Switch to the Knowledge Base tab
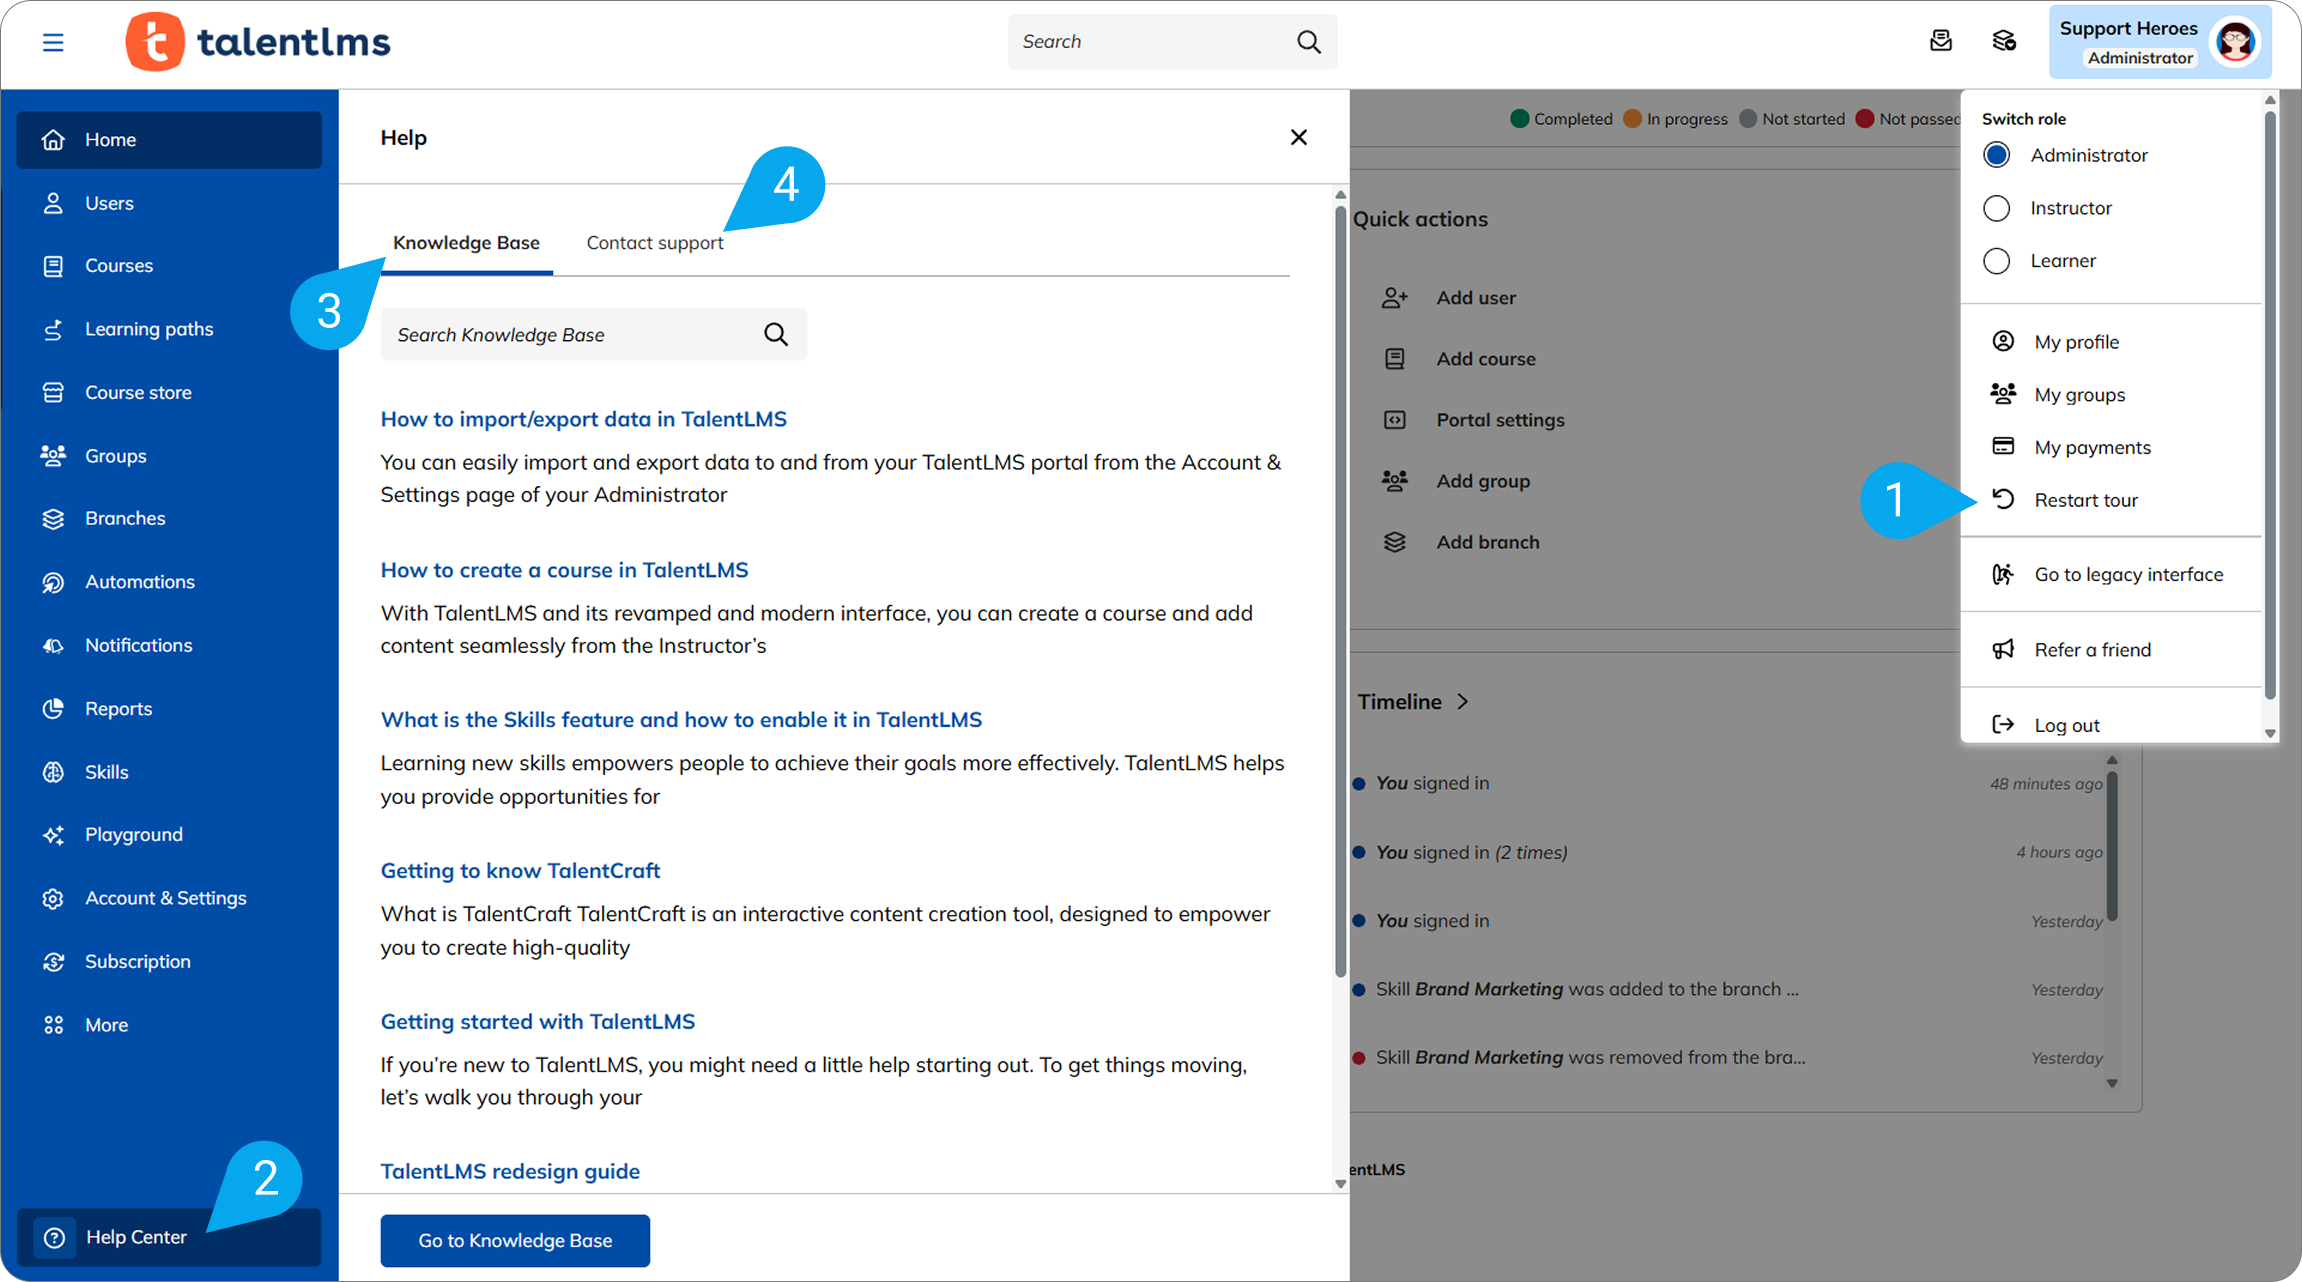 [466, 243]
